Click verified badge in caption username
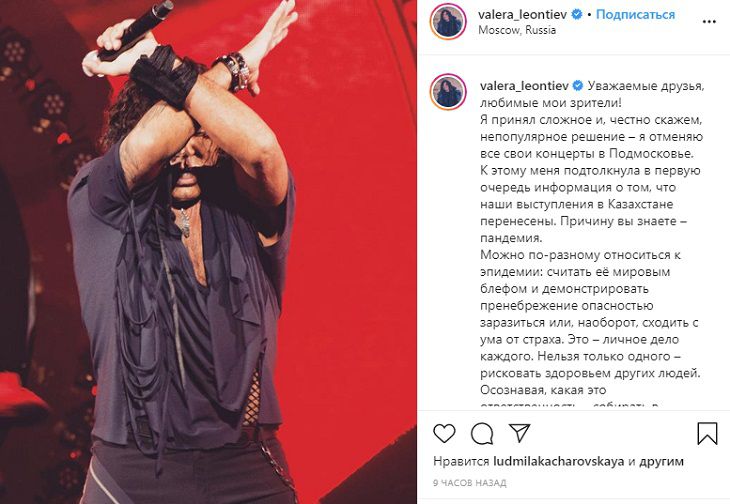The height and width of the screenshot is (504, 730). coord(578,86)
